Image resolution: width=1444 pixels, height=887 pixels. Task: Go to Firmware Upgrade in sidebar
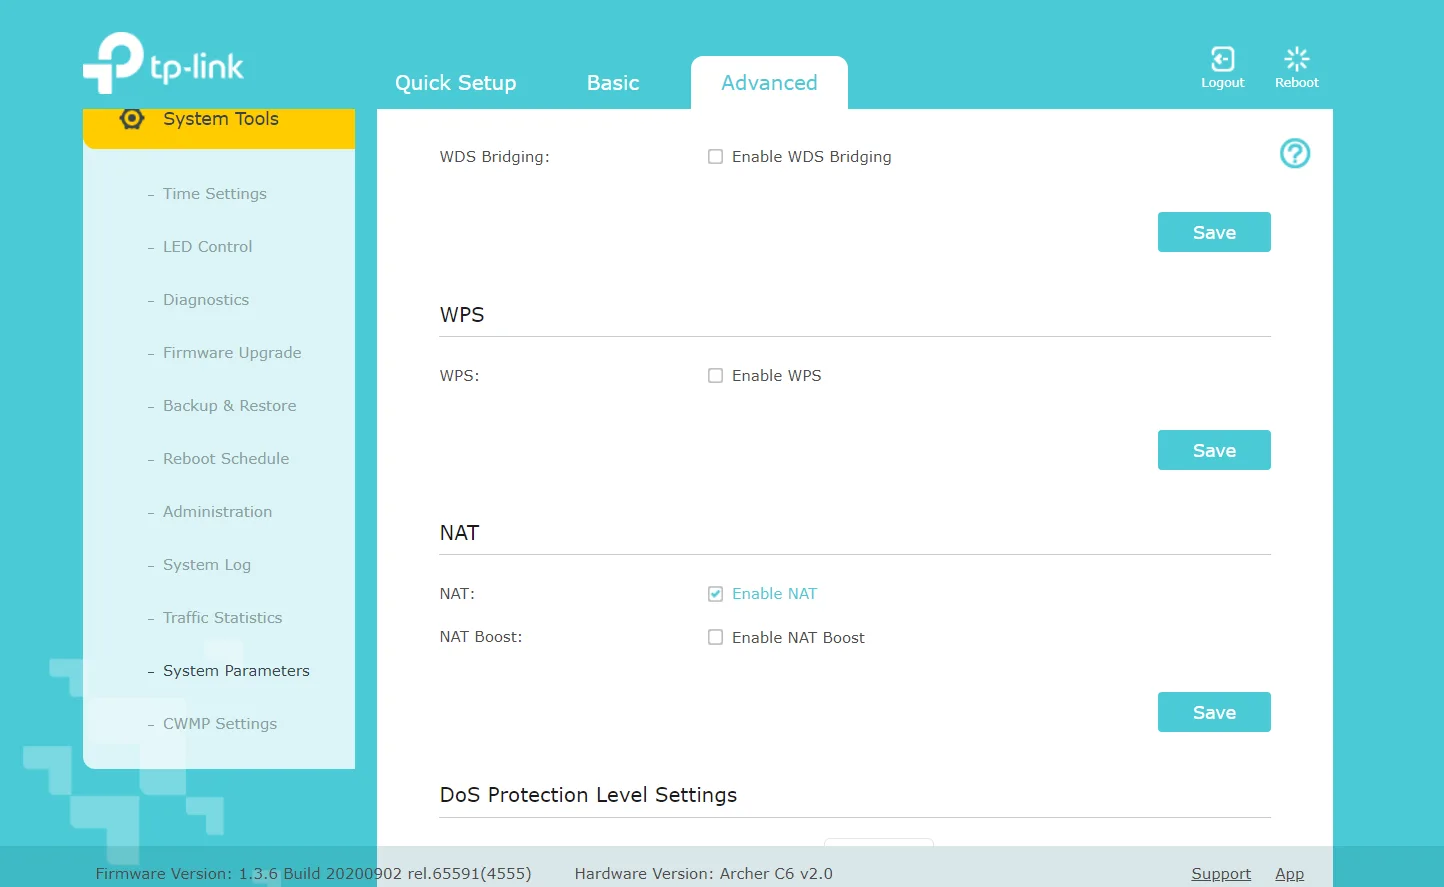232,353
